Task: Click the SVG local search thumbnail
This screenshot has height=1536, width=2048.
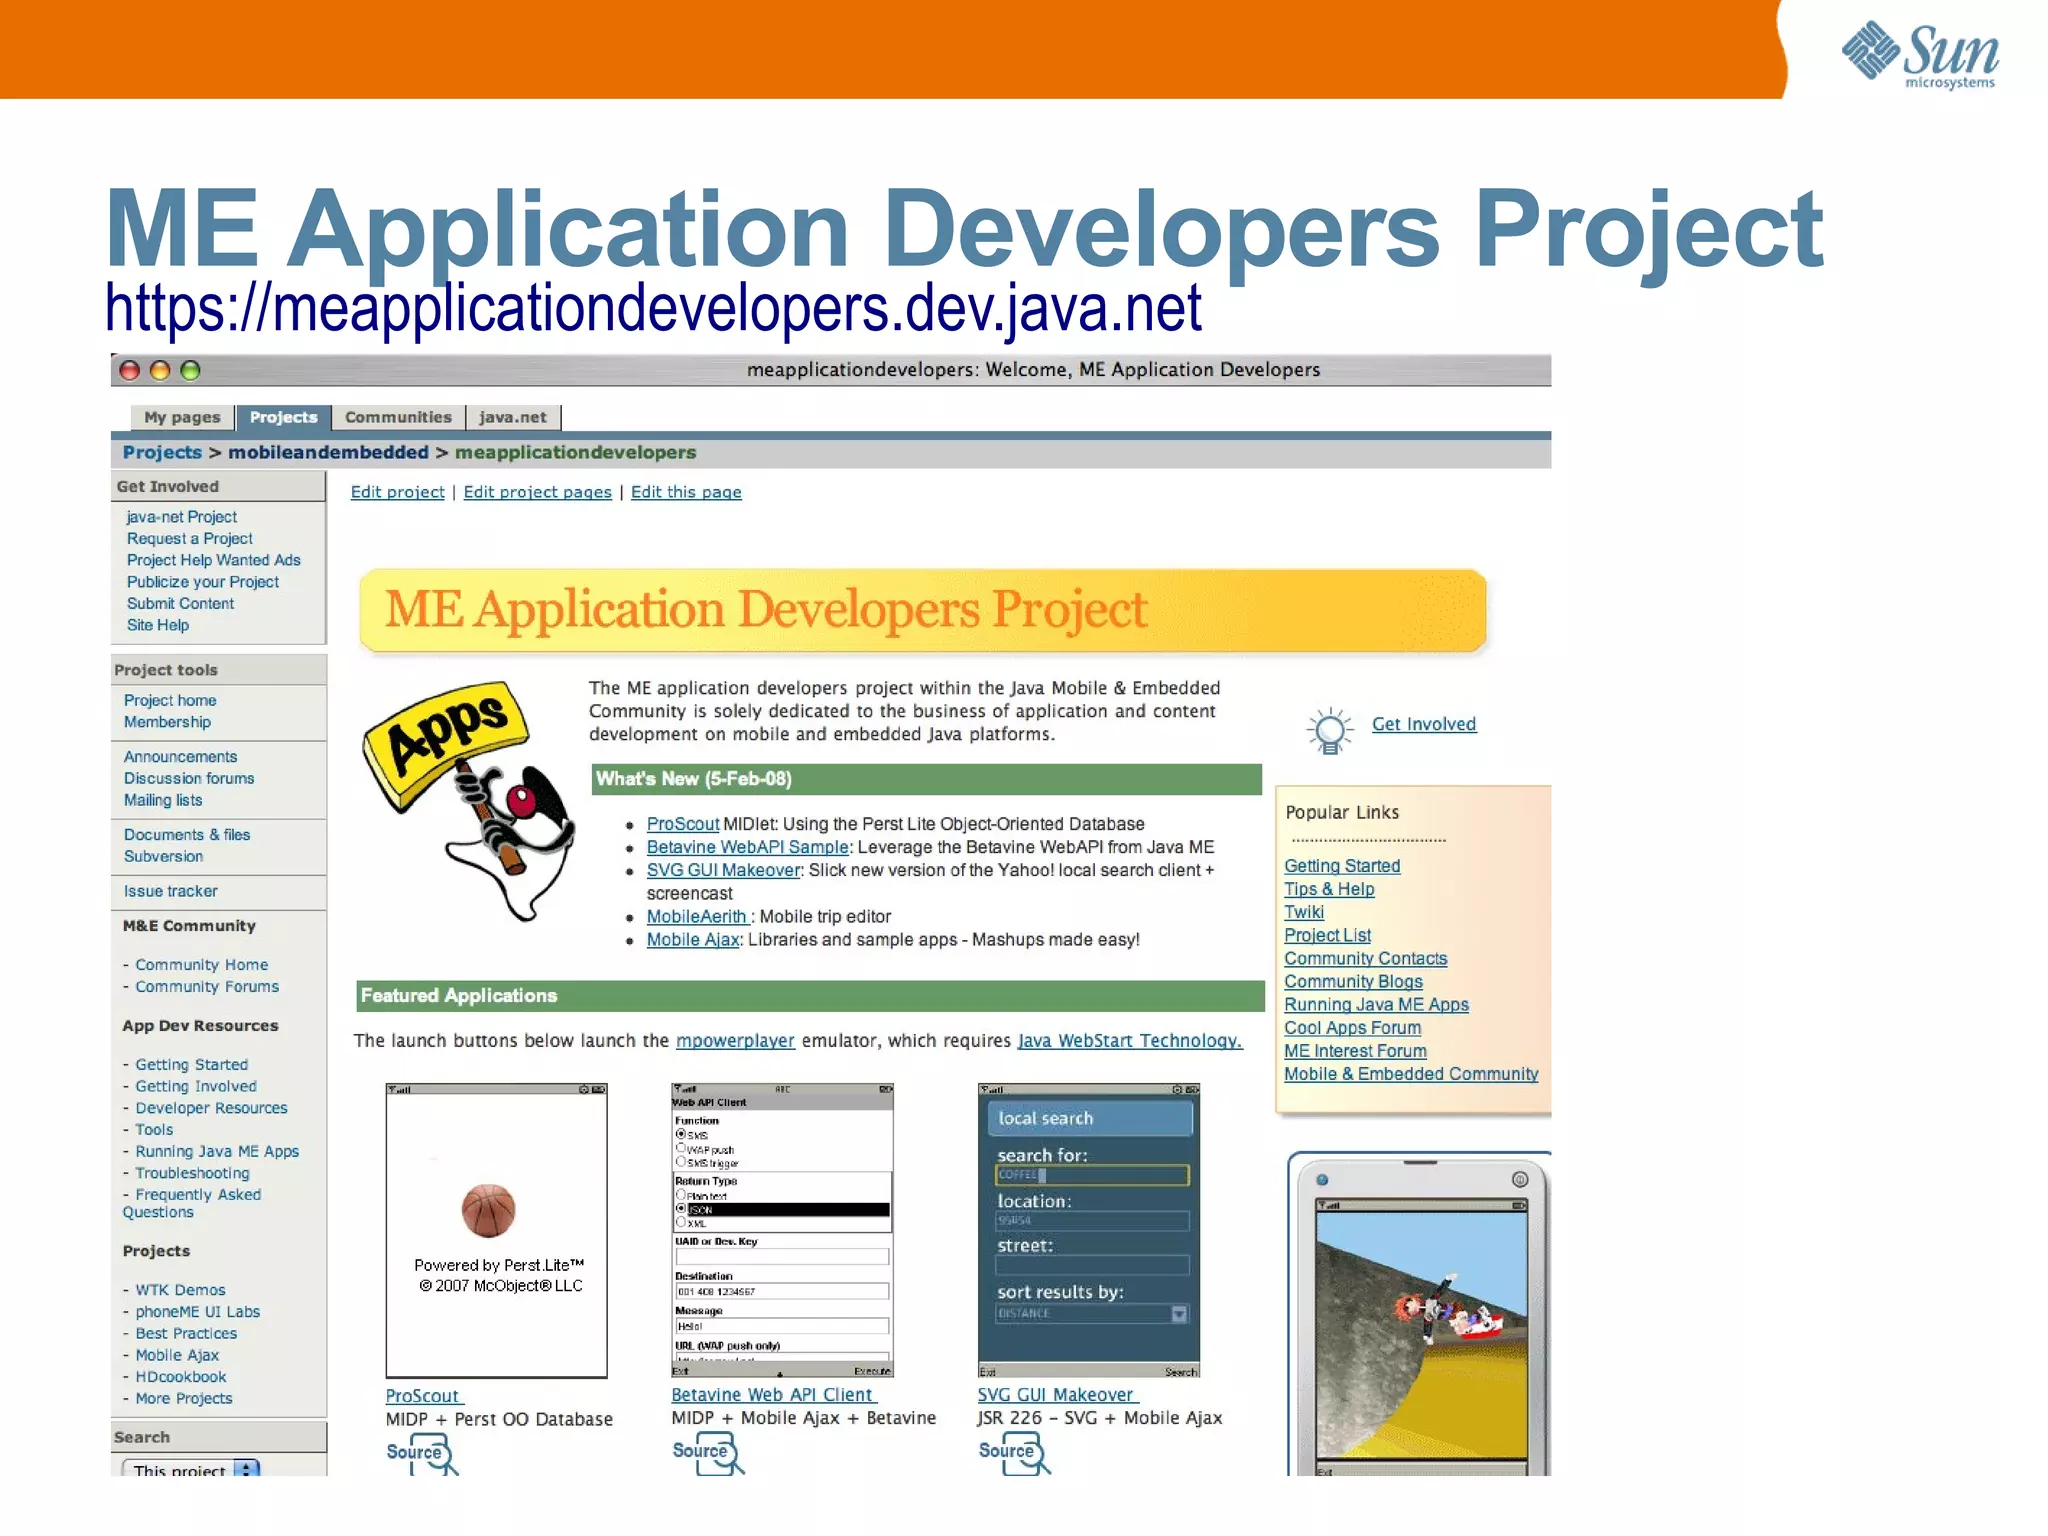Action: 1089,1231
